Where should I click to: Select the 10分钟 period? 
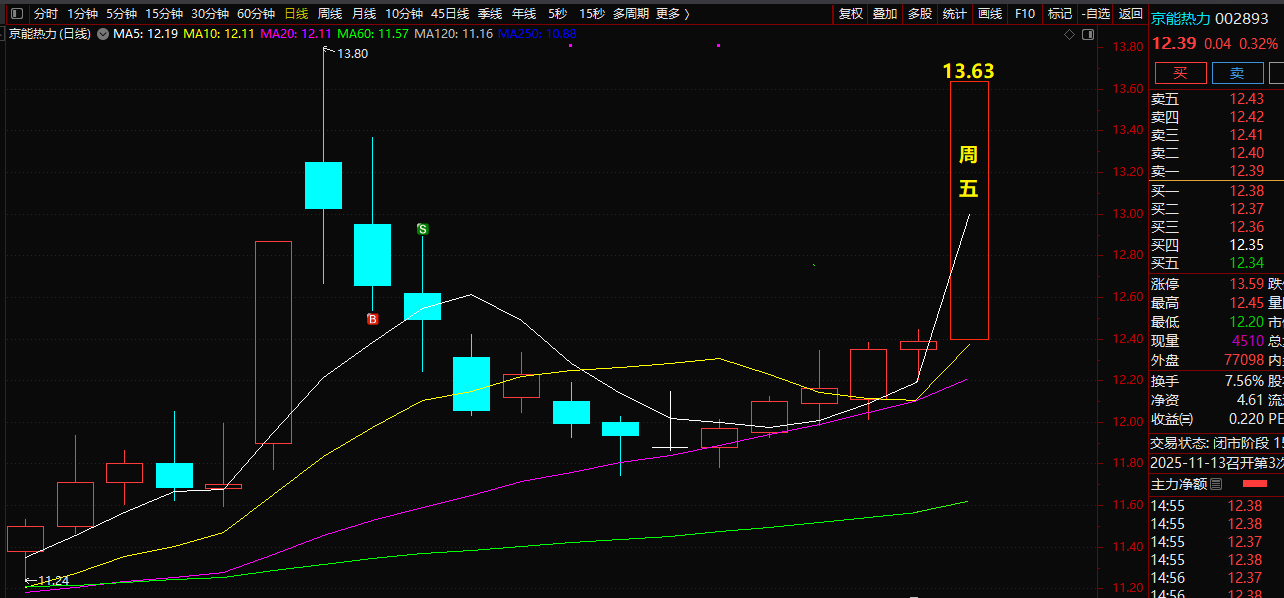(x=404, y=14)
